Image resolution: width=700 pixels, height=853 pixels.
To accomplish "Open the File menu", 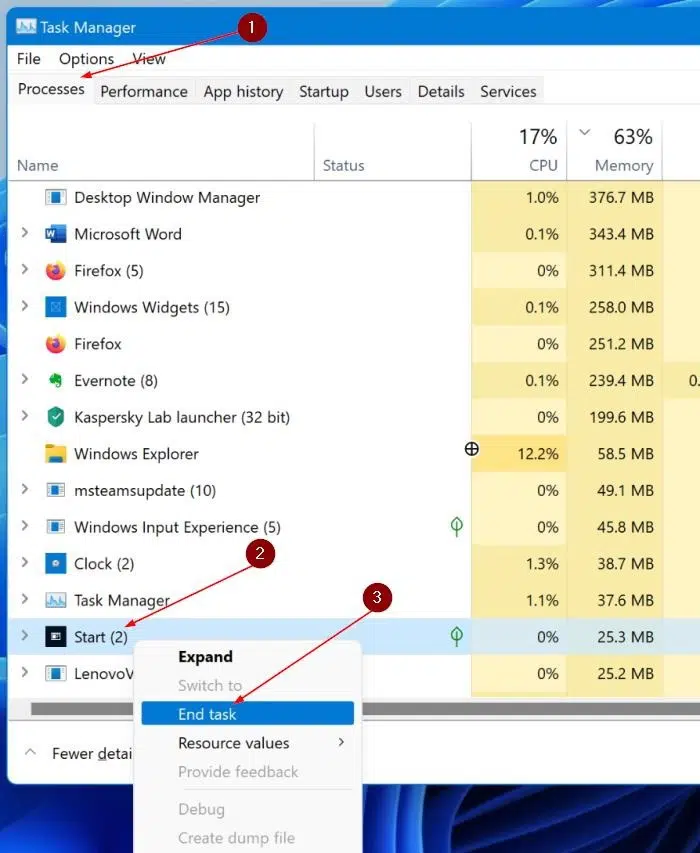I will click(29, 59).
